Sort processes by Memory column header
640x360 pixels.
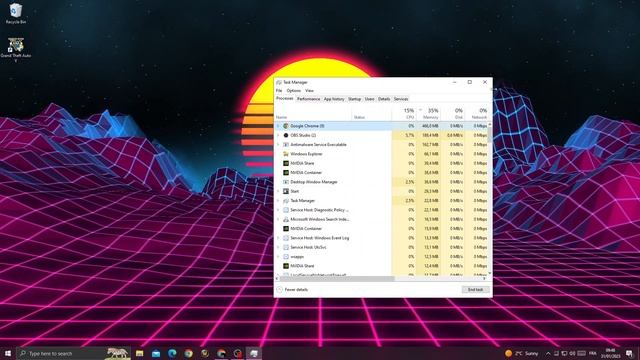point(429,113)
